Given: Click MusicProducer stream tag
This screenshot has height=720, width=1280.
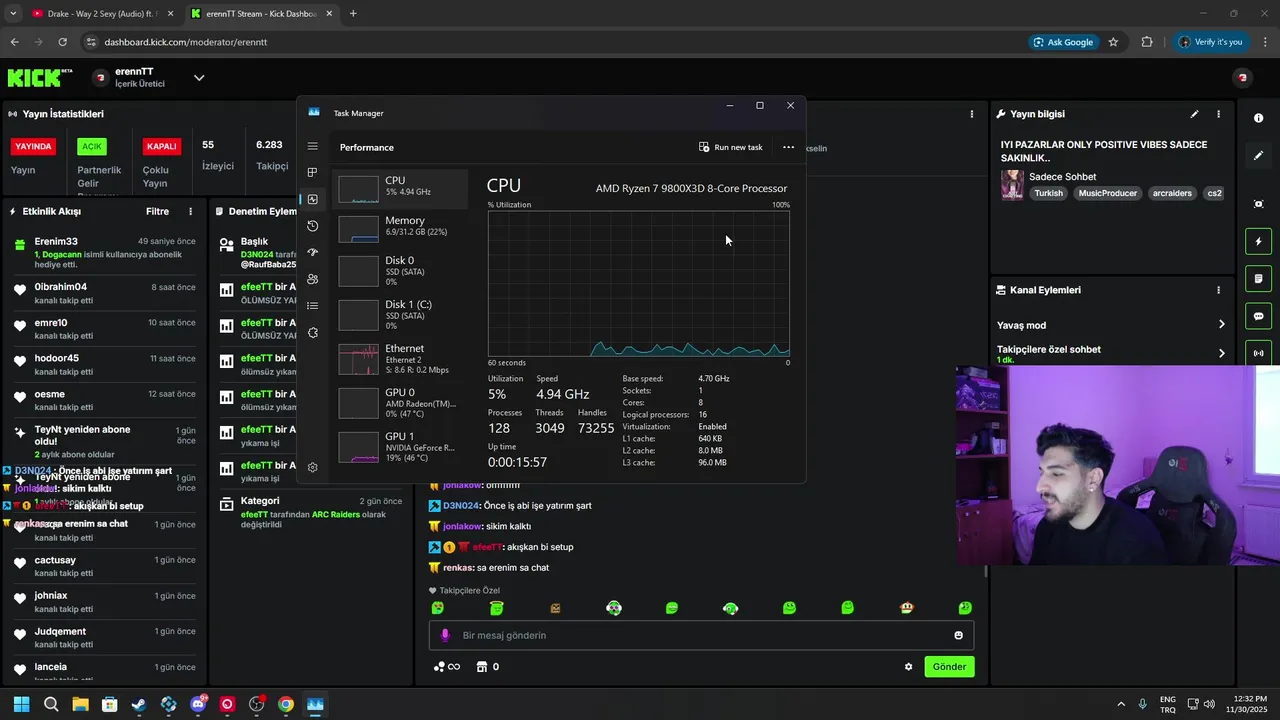Looking at the screenshot, I should [1108, 193].
